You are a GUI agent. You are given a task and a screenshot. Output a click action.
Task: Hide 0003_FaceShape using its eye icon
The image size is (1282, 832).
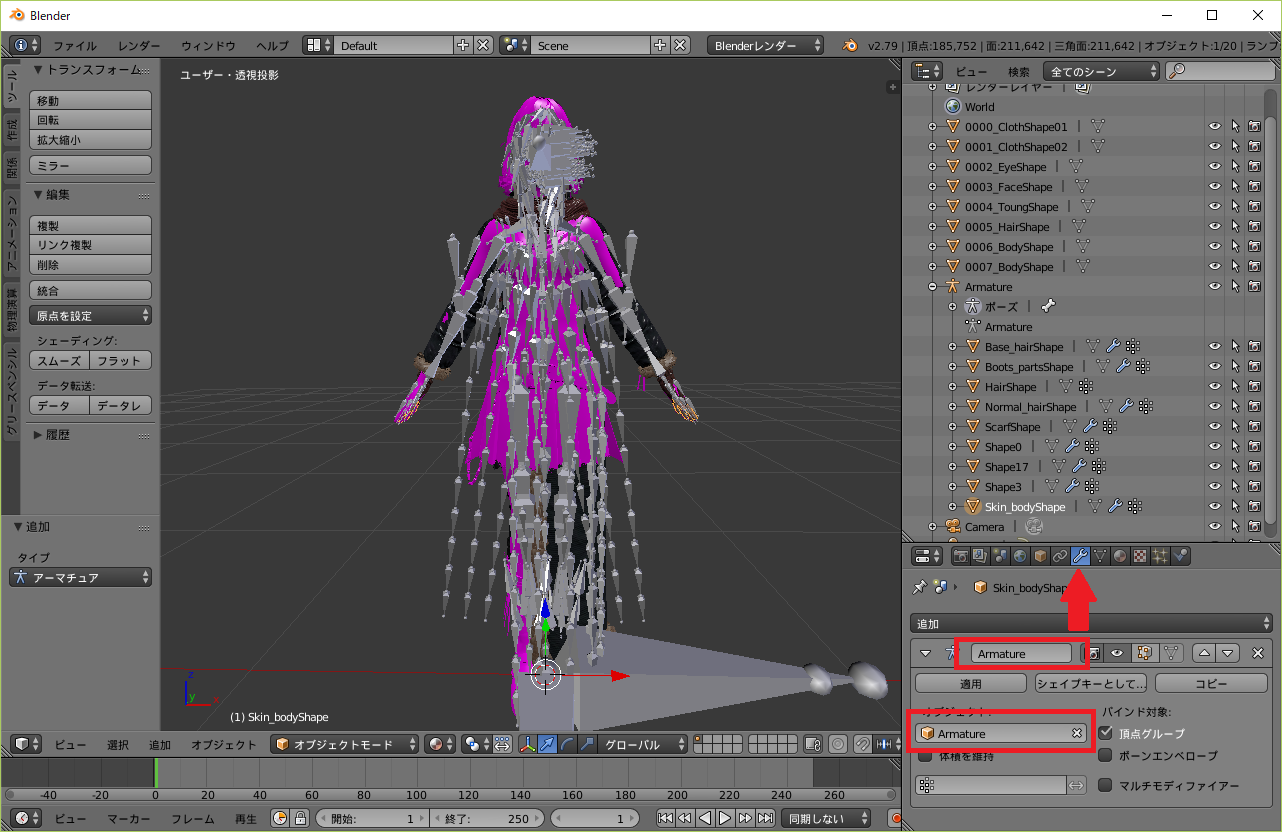[x=1215, y=187]
